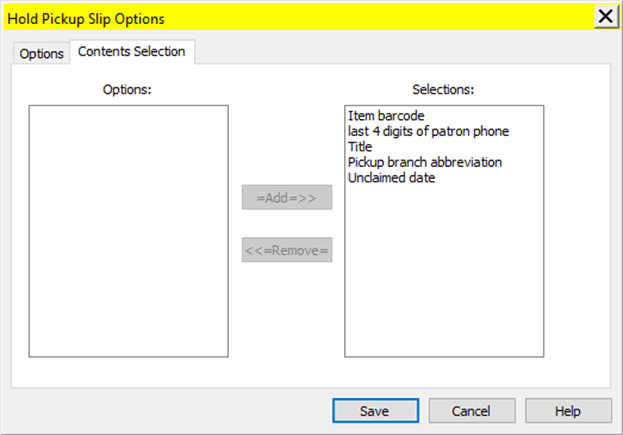Click empty space below Unclaimed date
The height and width of the screenshot is (435, 623).
coord(444,270)
